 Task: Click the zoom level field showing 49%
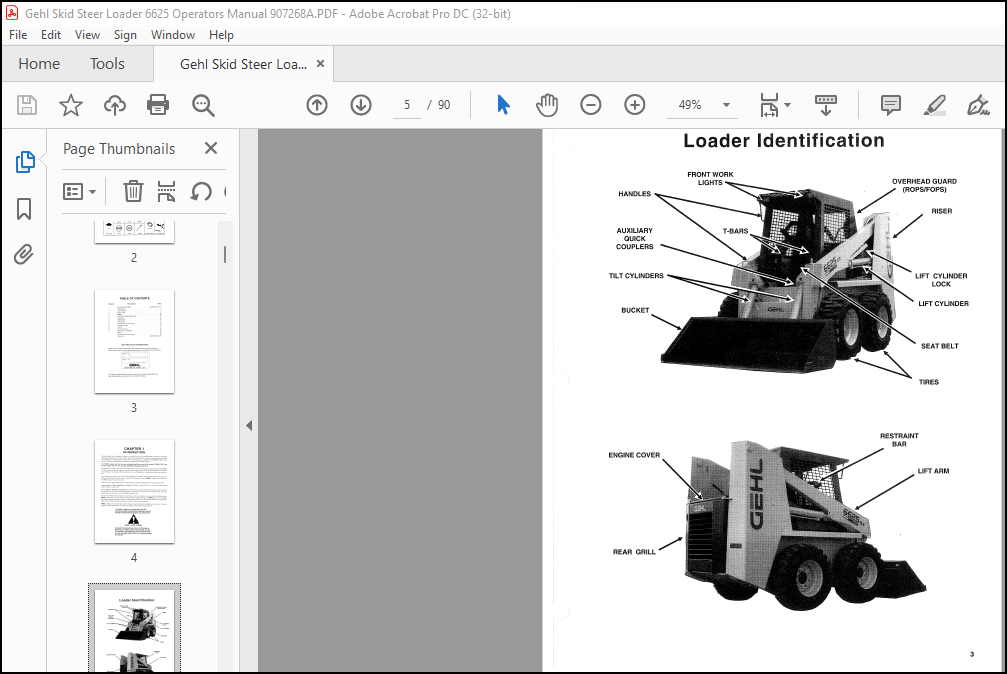click(x=690, y=105)
